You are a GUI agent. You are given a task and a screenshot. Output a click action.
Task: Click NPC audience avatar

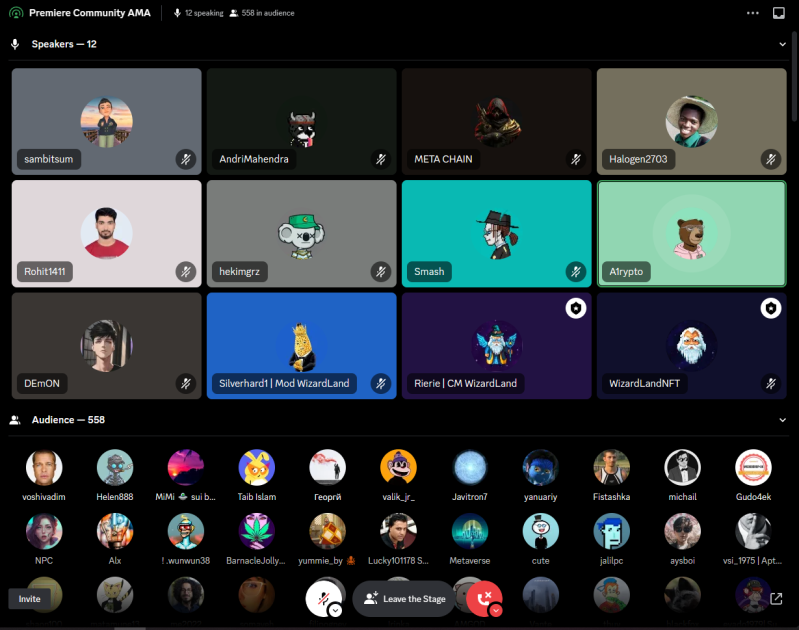[x=44, y=531]
